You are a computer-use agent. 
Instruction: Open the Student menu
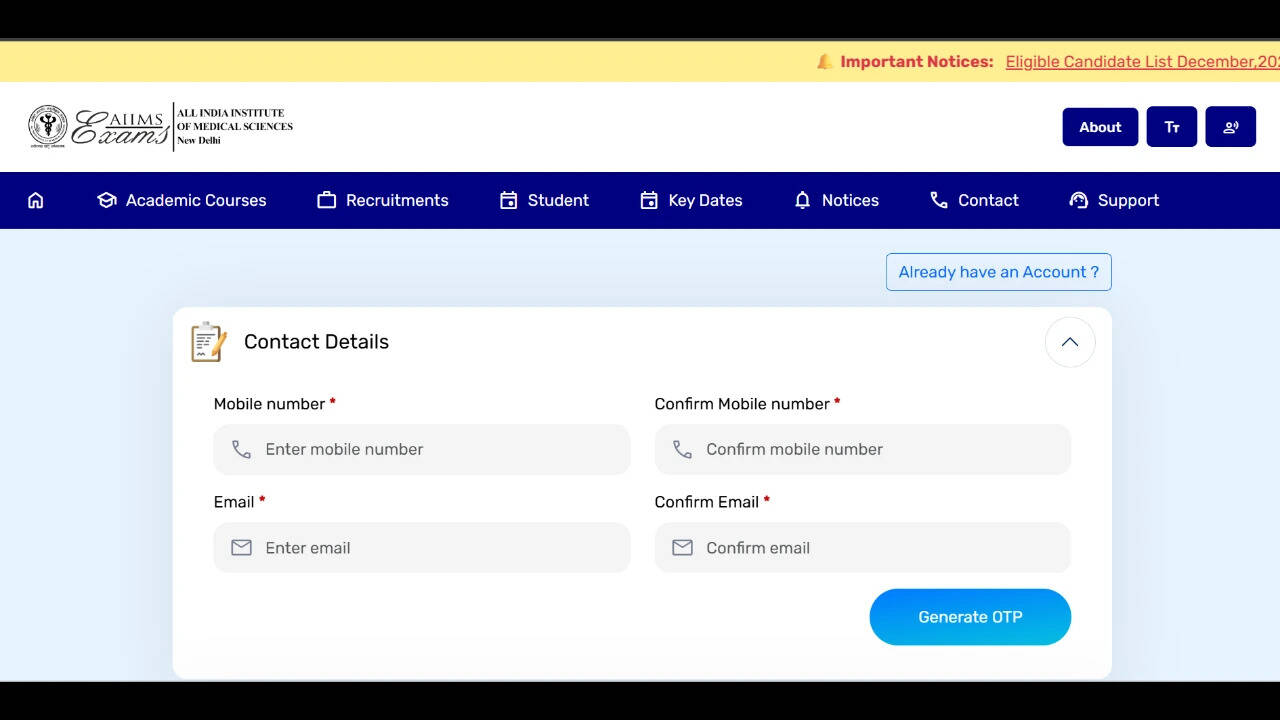[544, 200]
